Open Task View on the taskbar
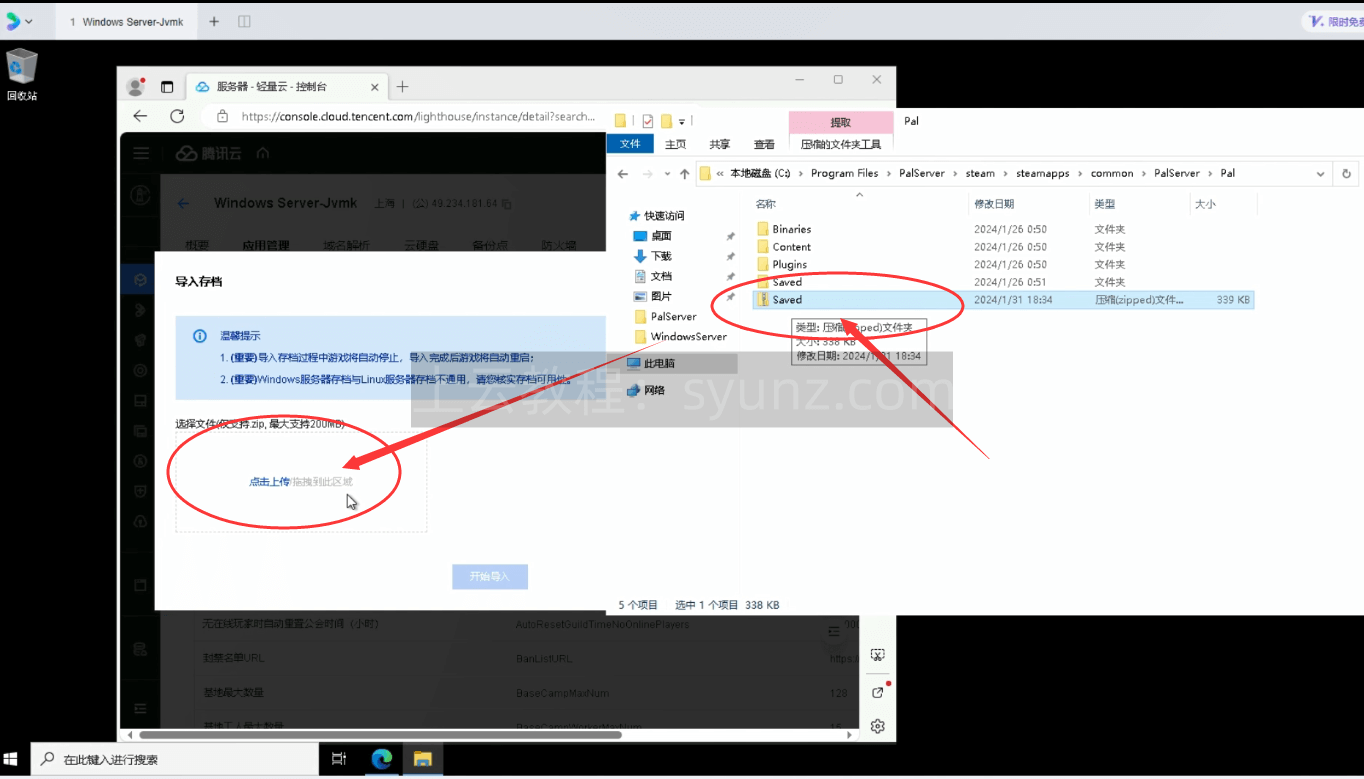Screen dimensions: 1364x779 [x=339, y=760]
